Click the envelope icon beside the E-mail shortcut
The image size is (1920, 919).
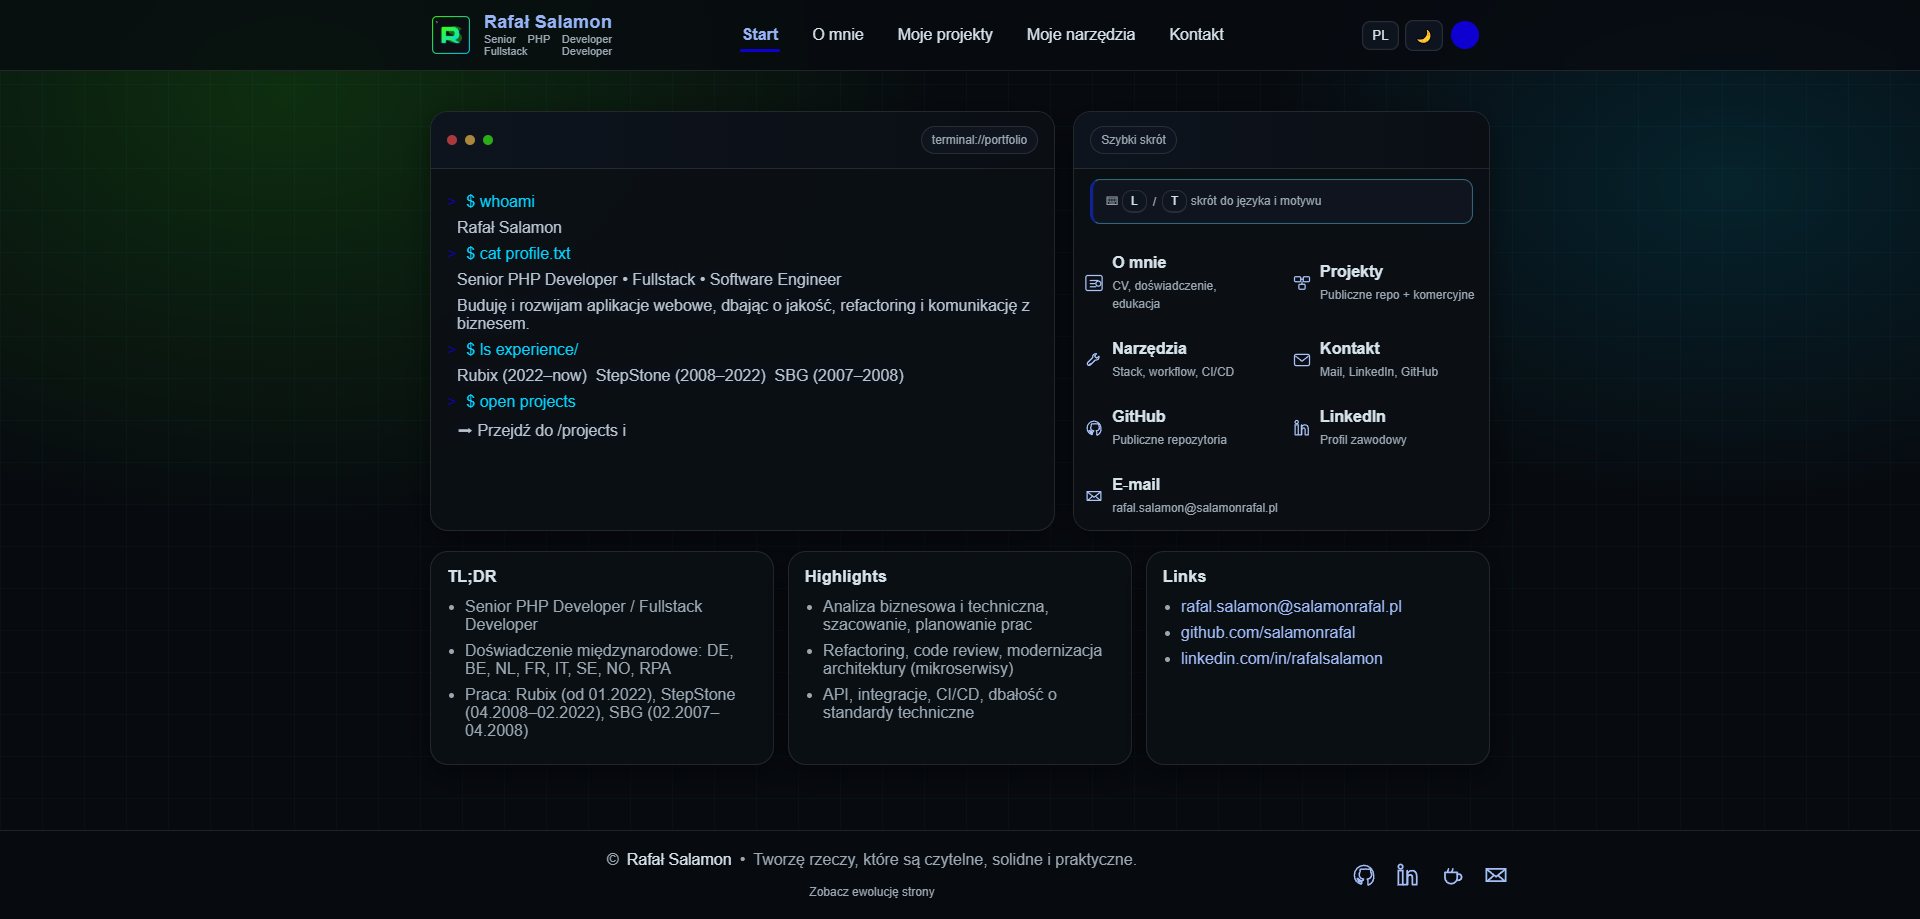click(1094, 495)
